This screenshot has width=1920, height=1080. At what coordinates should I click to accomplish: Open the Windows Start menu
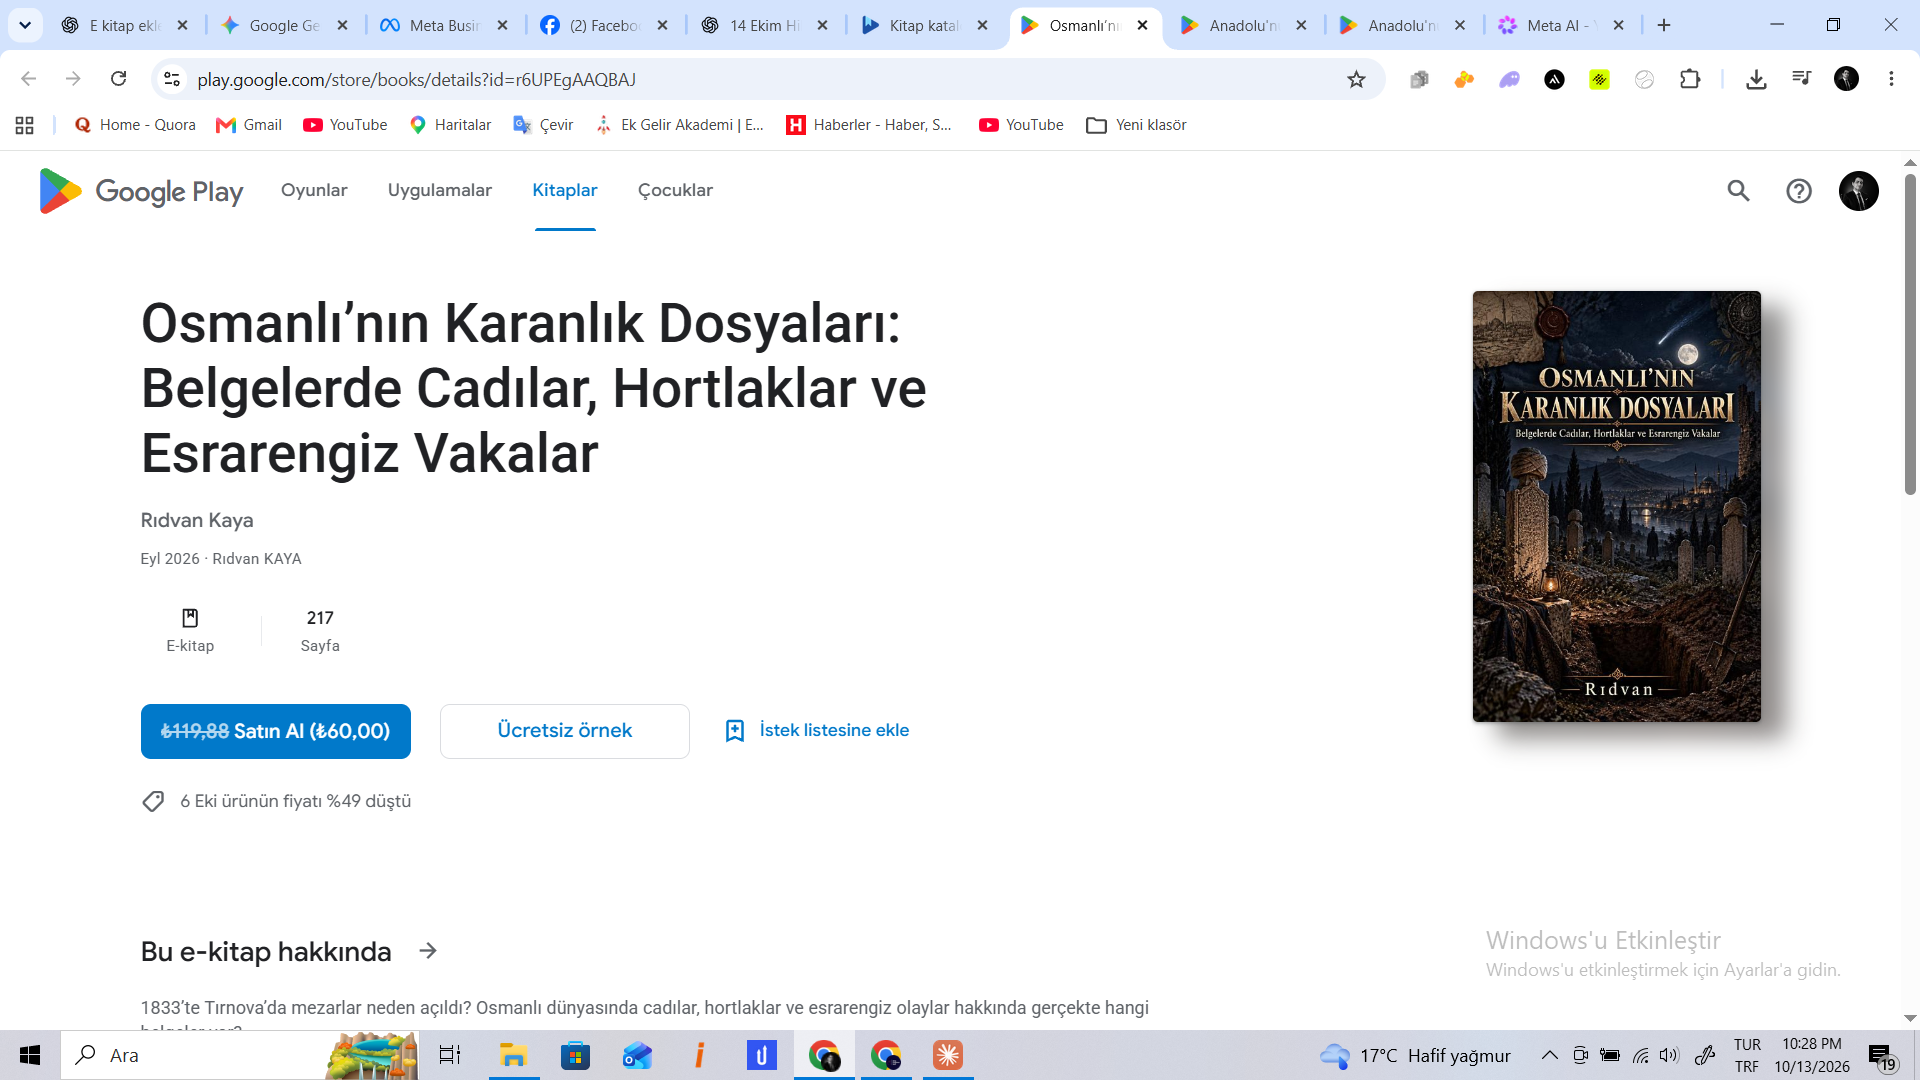click(30, 1055)
